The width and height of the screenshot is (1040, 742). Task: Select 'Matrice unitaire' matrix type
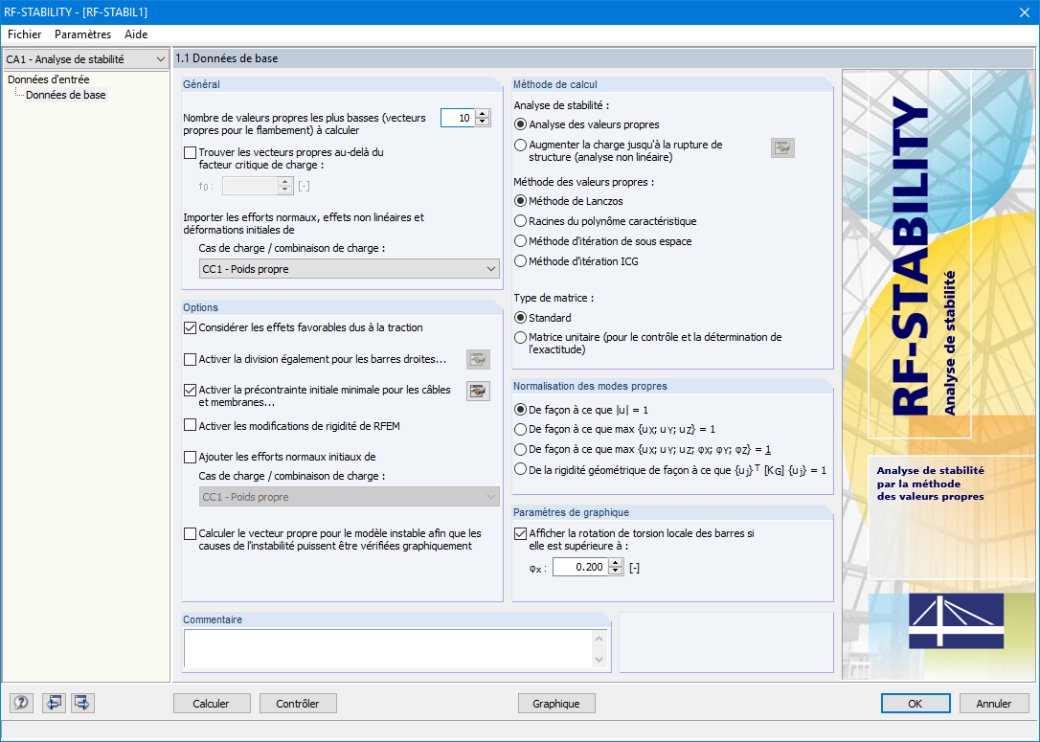(521, 338)
